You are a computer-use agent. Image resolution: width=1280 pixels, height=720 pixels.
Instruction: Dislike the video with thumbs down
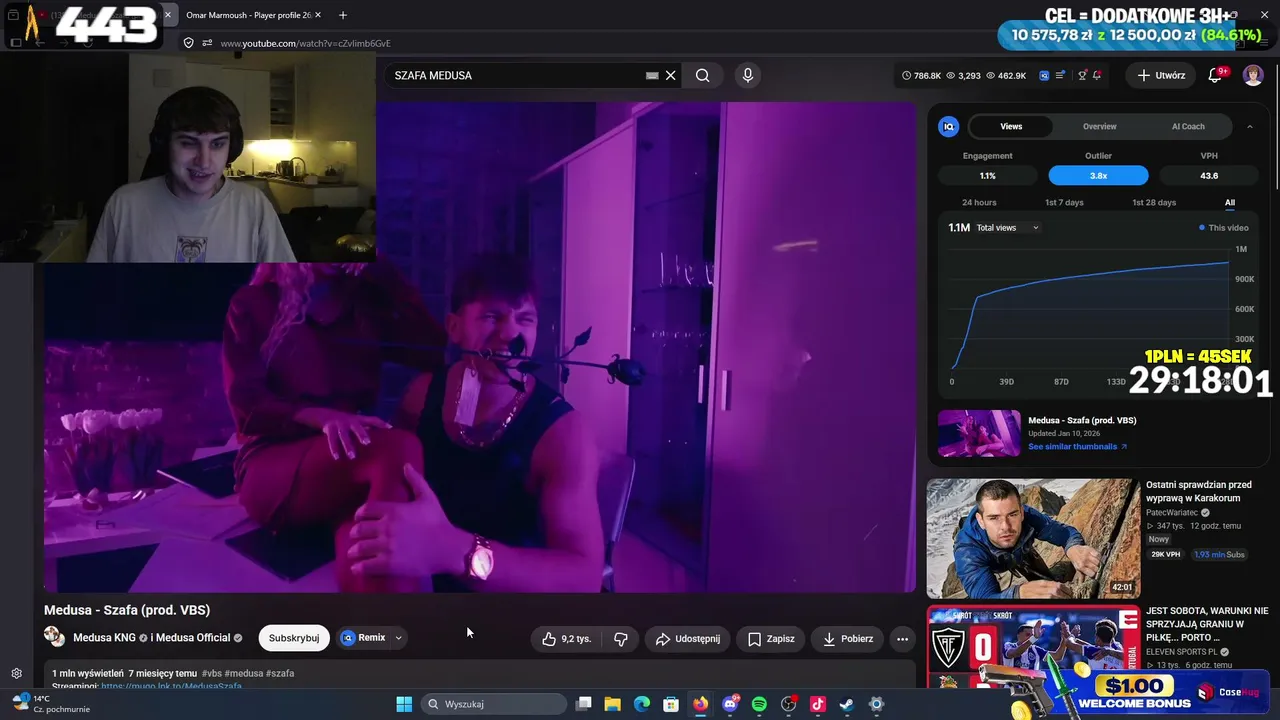(x=621, y=639)
